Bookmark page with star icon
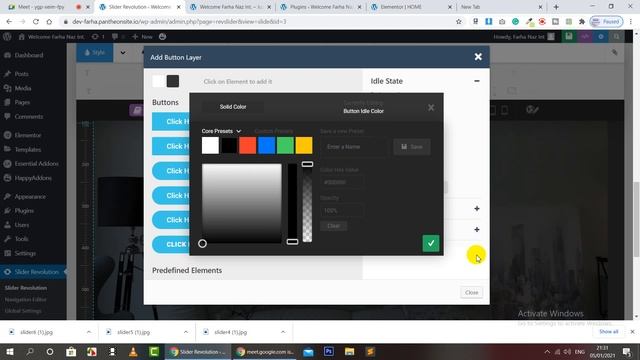 click(x=459, y=22)
